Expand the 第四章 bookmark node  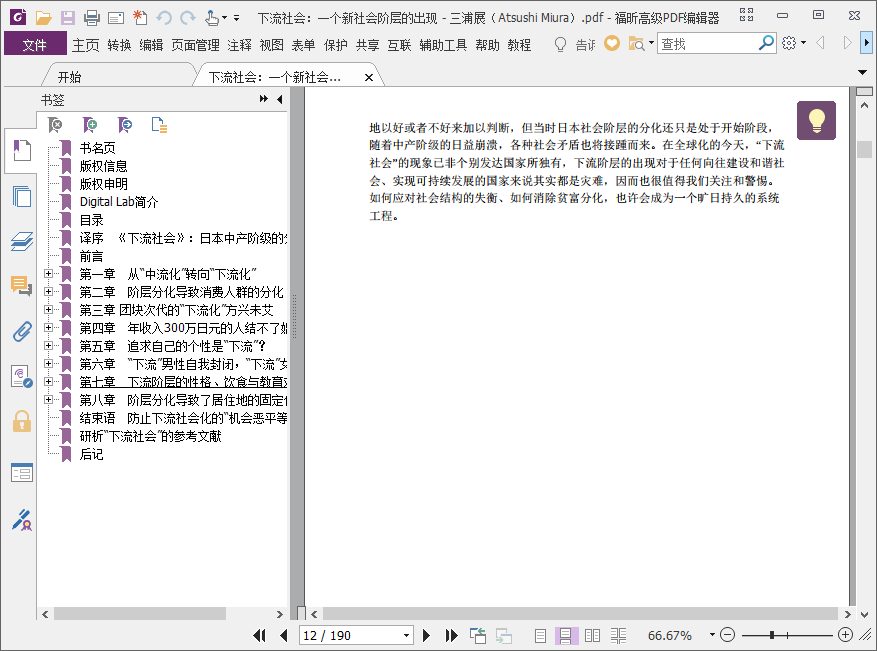tap(49, 327)
